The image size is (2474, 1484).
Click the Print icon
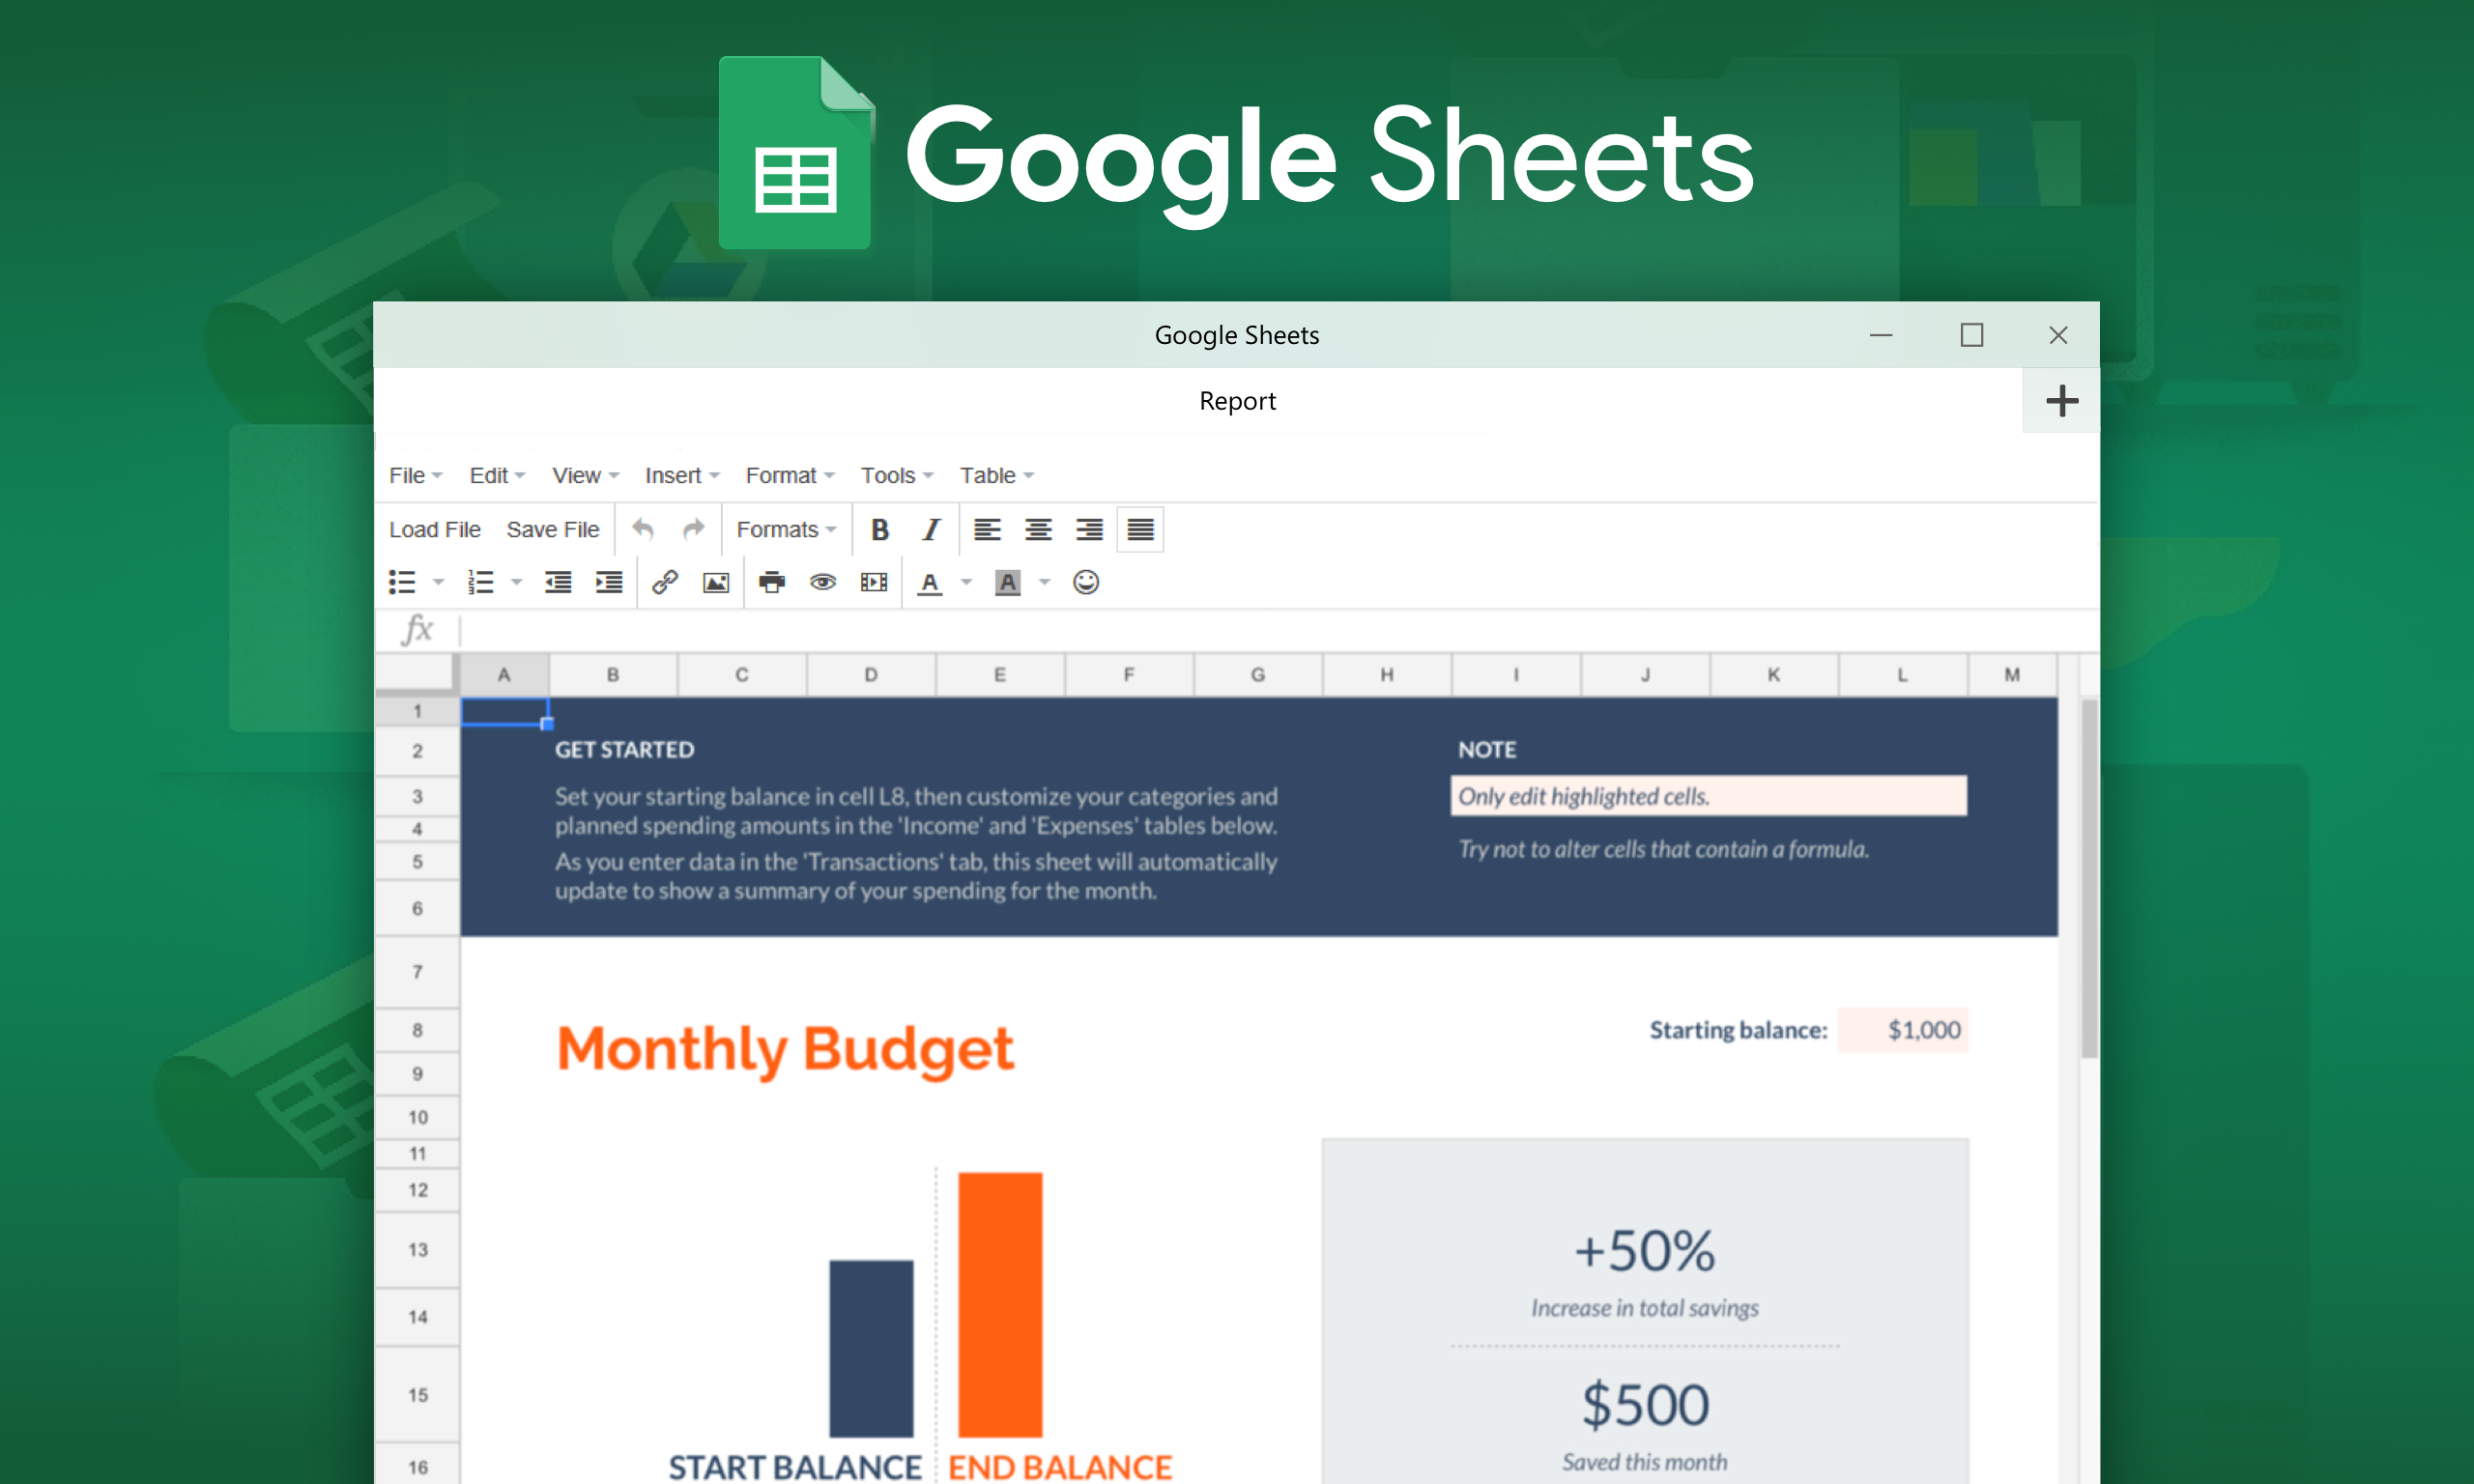point(772,582)
